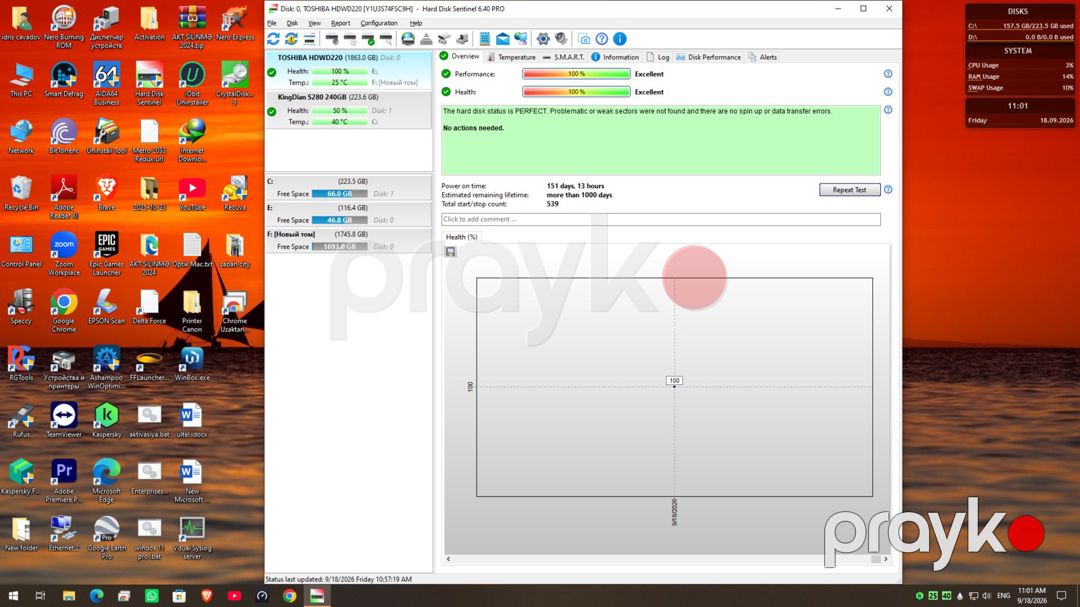Open WhatsApp from the taskbar
The image size is (1080, 607).
point(152,595)
